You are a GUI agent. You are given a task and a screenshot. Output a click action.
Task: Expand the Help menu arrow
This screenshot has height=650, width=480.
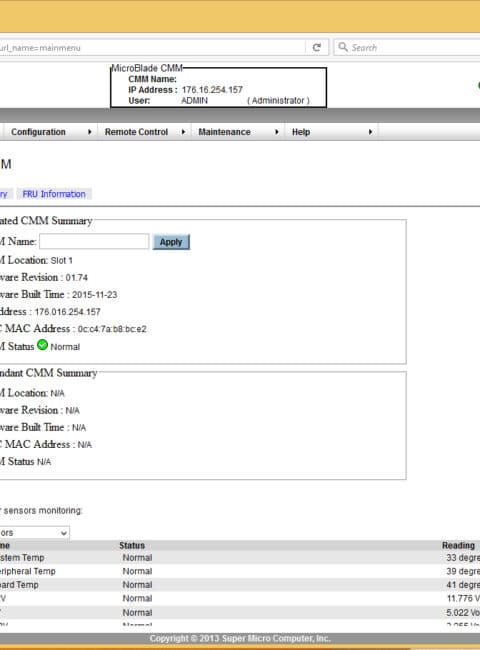click(370, 132)
